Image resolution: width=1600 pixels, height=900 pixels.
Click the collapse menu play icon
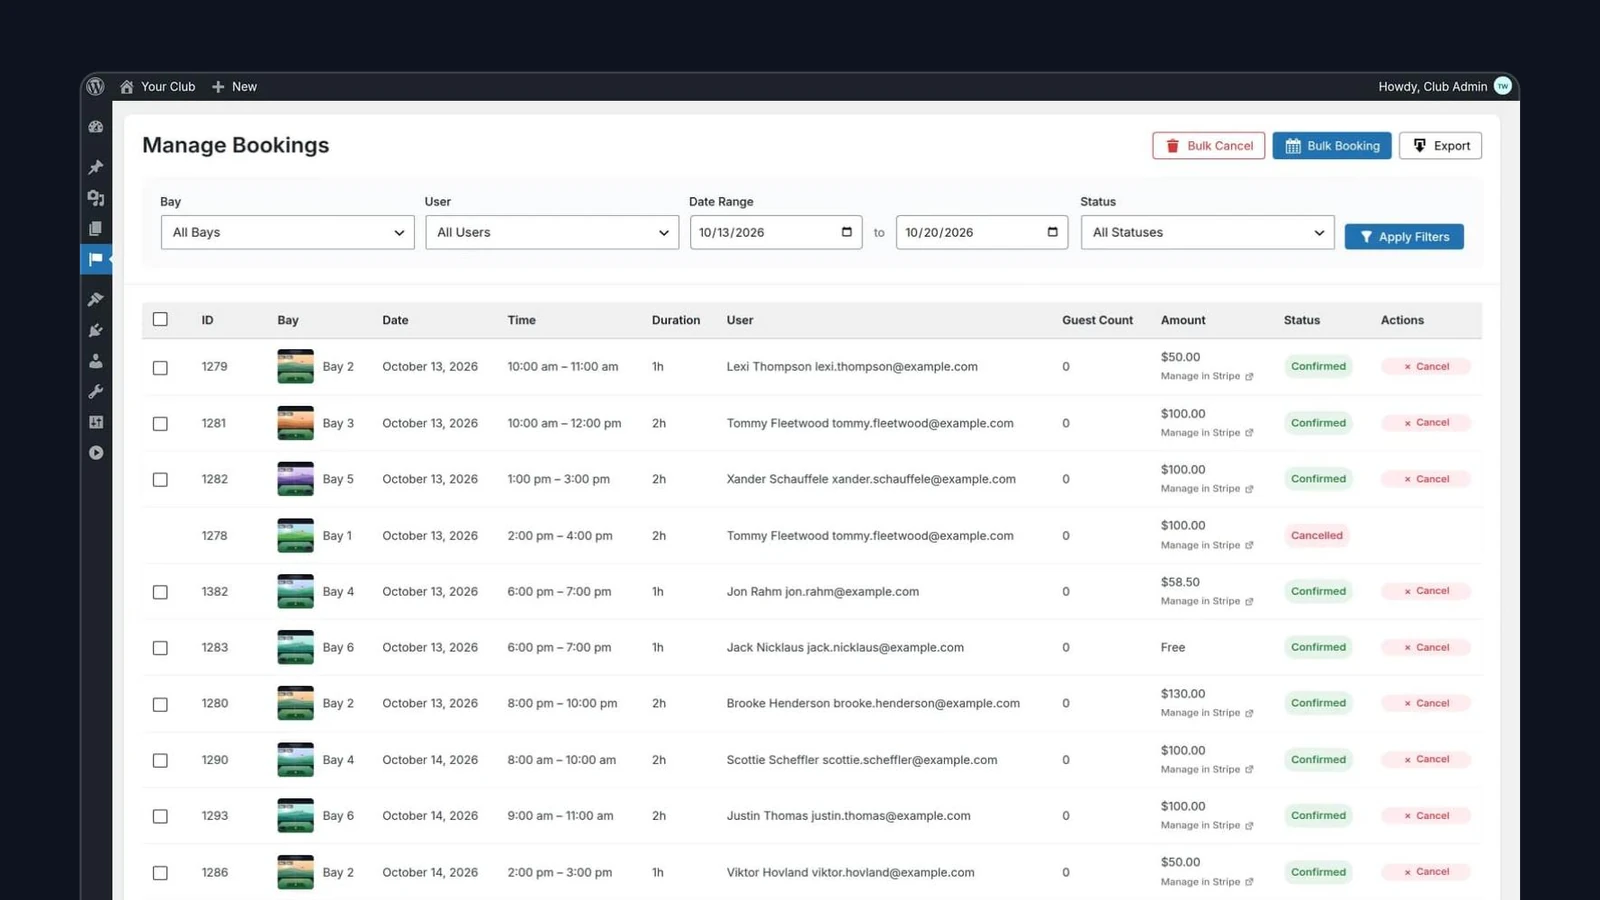pos(96,453)
